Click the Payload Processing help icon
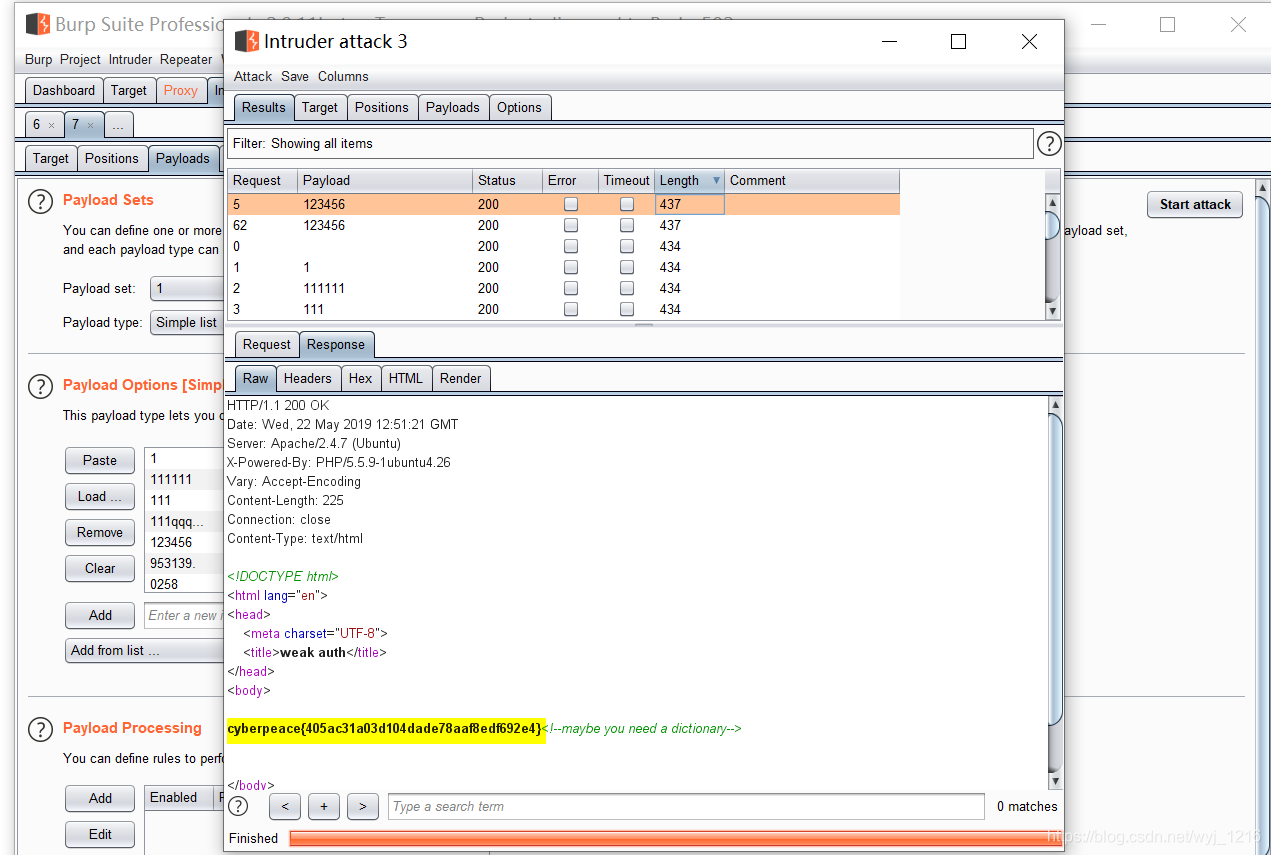1271x855 pixels. click(x=40, y=729)
